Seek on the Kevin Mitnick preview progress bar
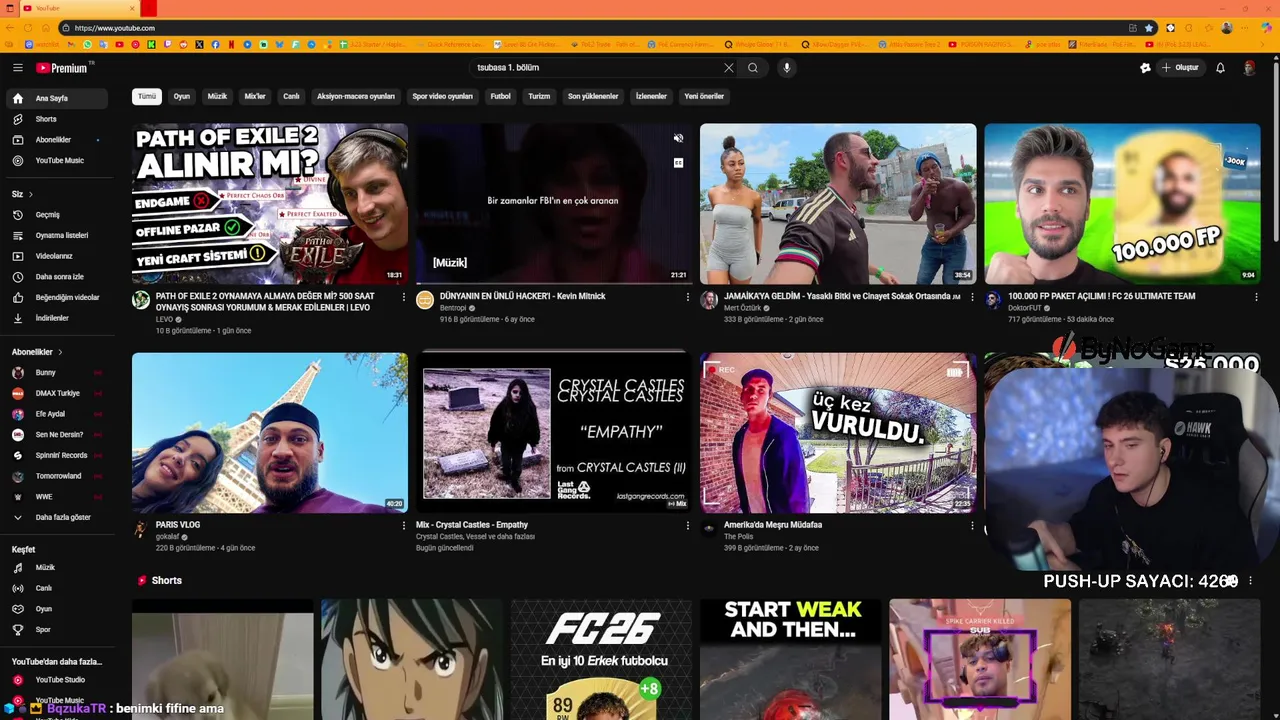 (554, 283)
